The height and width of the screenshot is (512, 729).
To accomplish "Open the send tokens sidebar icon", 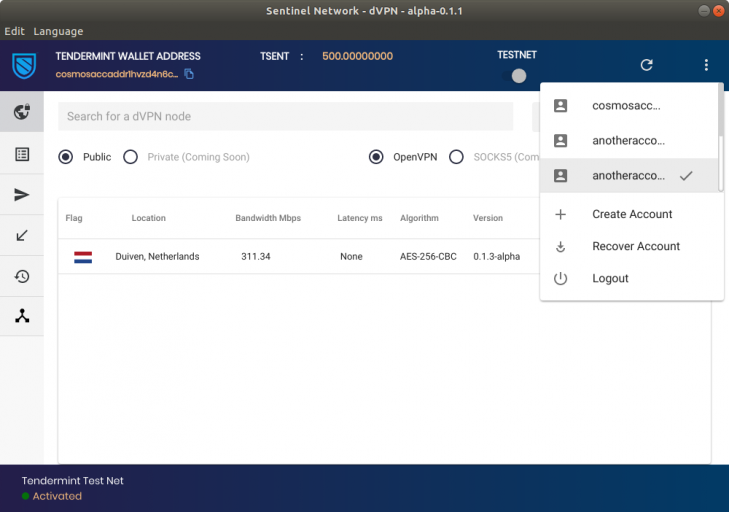I will (x=21, y=195).
